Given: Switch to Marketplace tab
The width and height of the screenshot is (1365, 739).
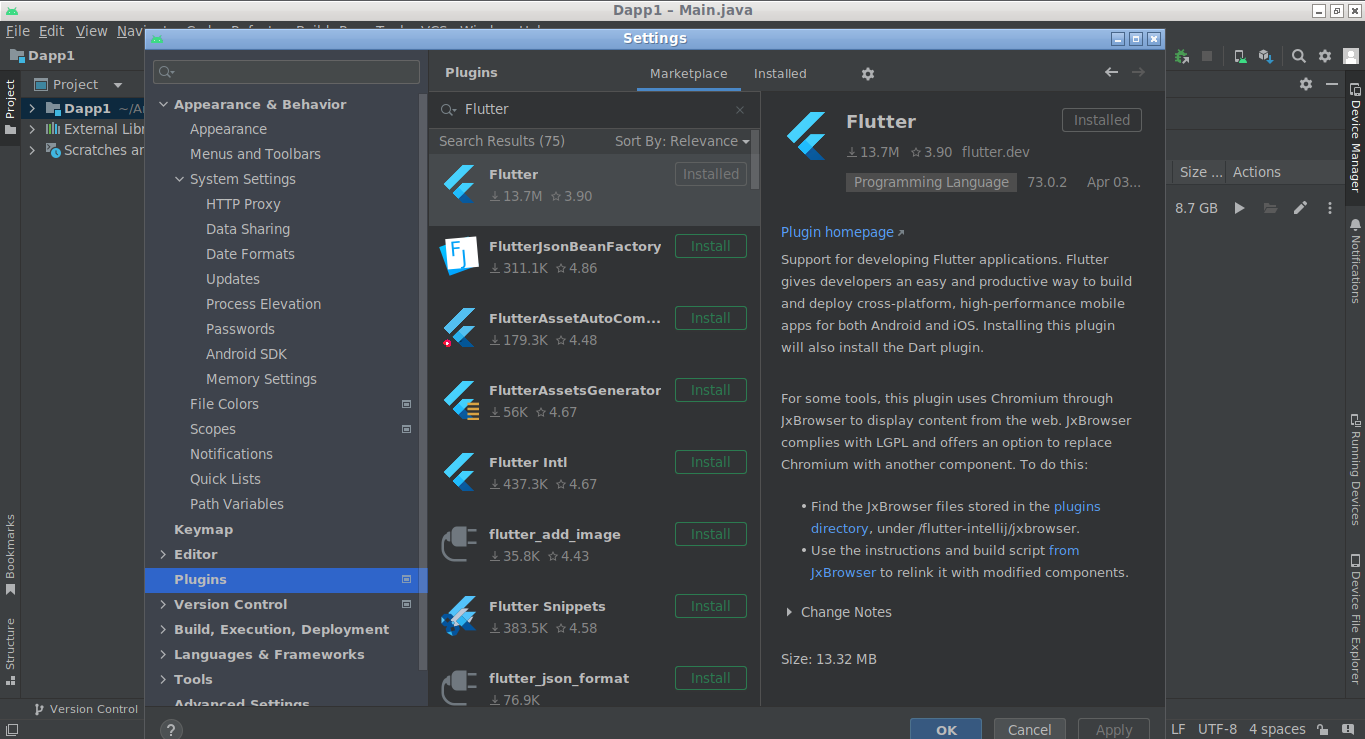Looking at the screenshot, I should click(x=688, y=74).
